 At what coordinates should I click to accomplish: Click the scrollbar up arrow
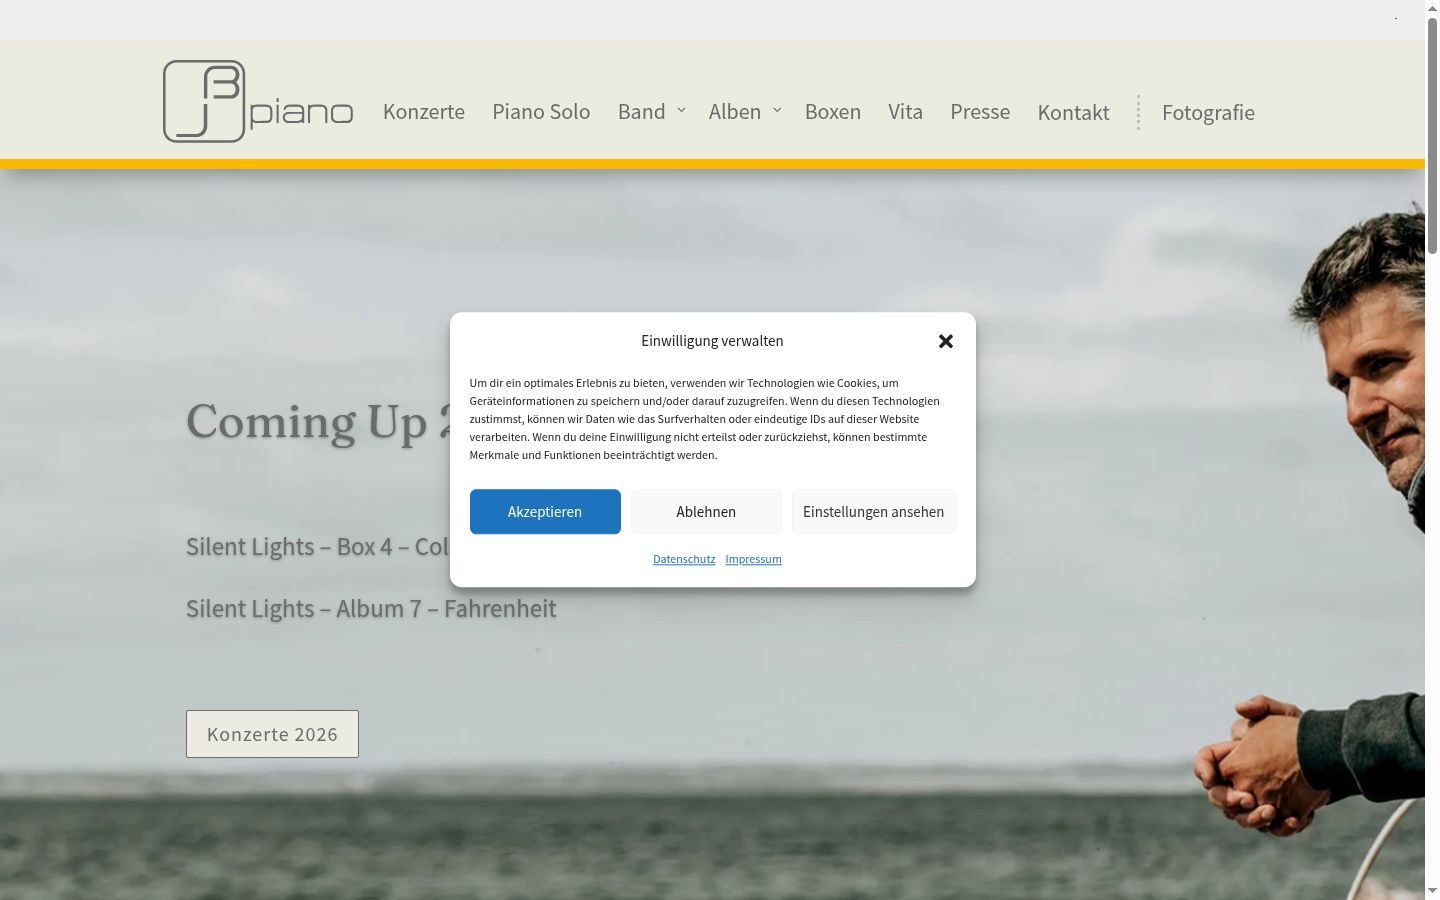[1432, 8]
